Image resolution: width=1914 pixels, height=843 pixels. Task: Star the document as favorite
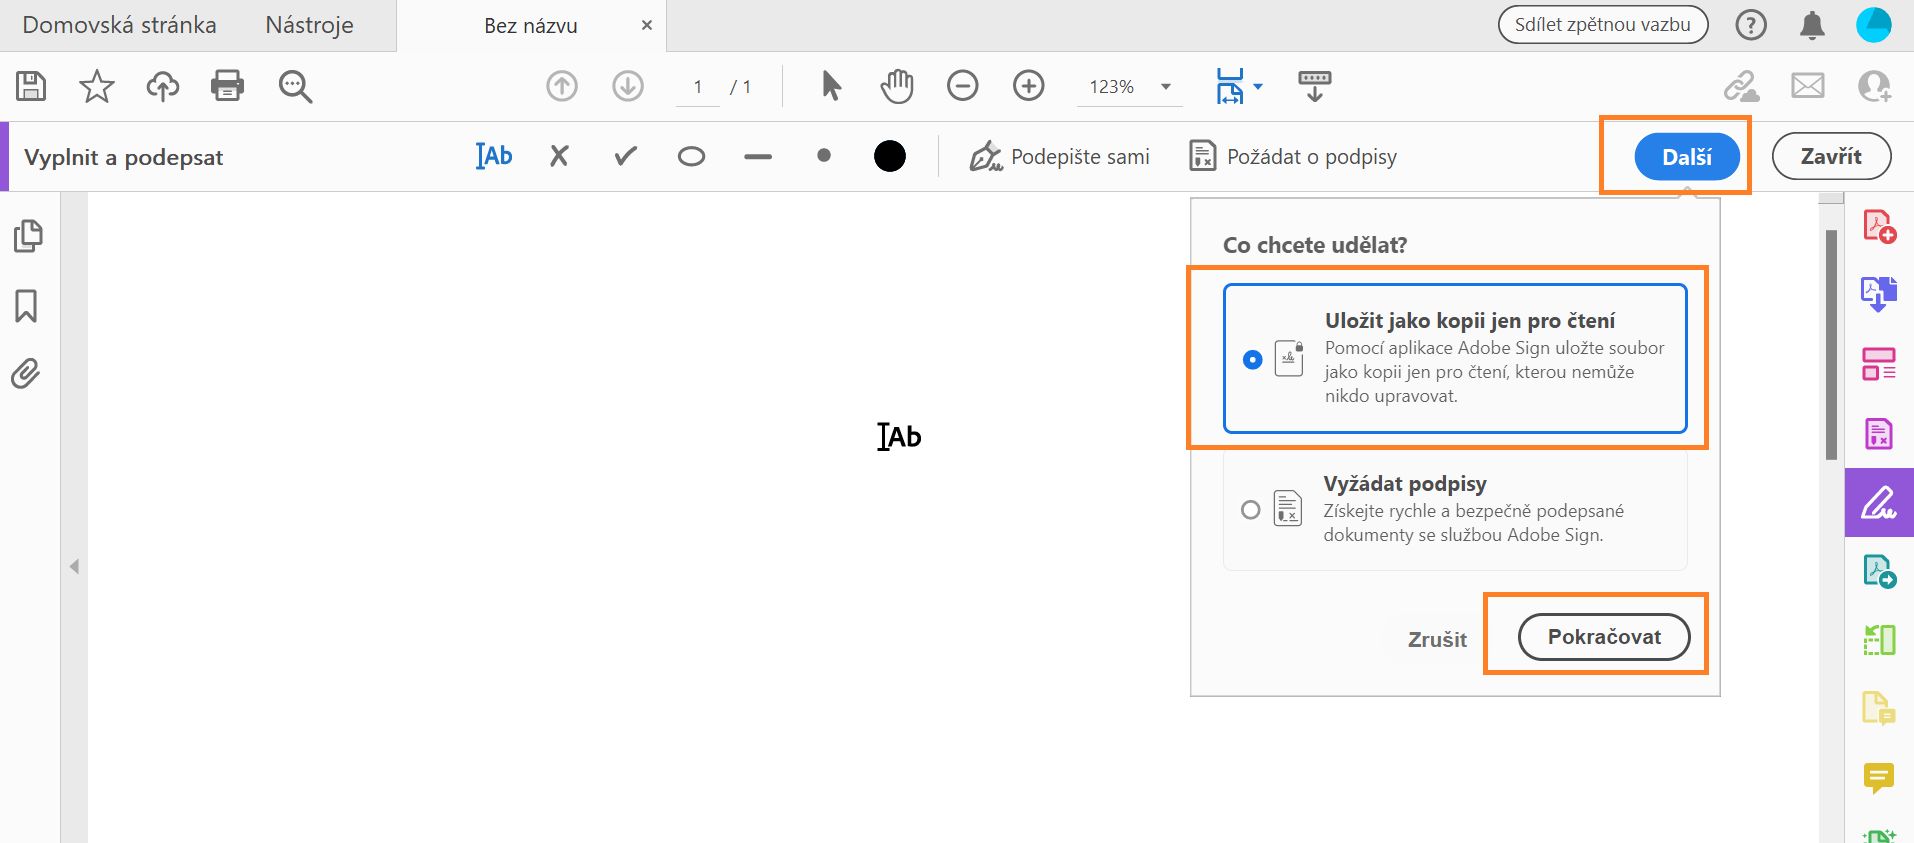point(97,86)
